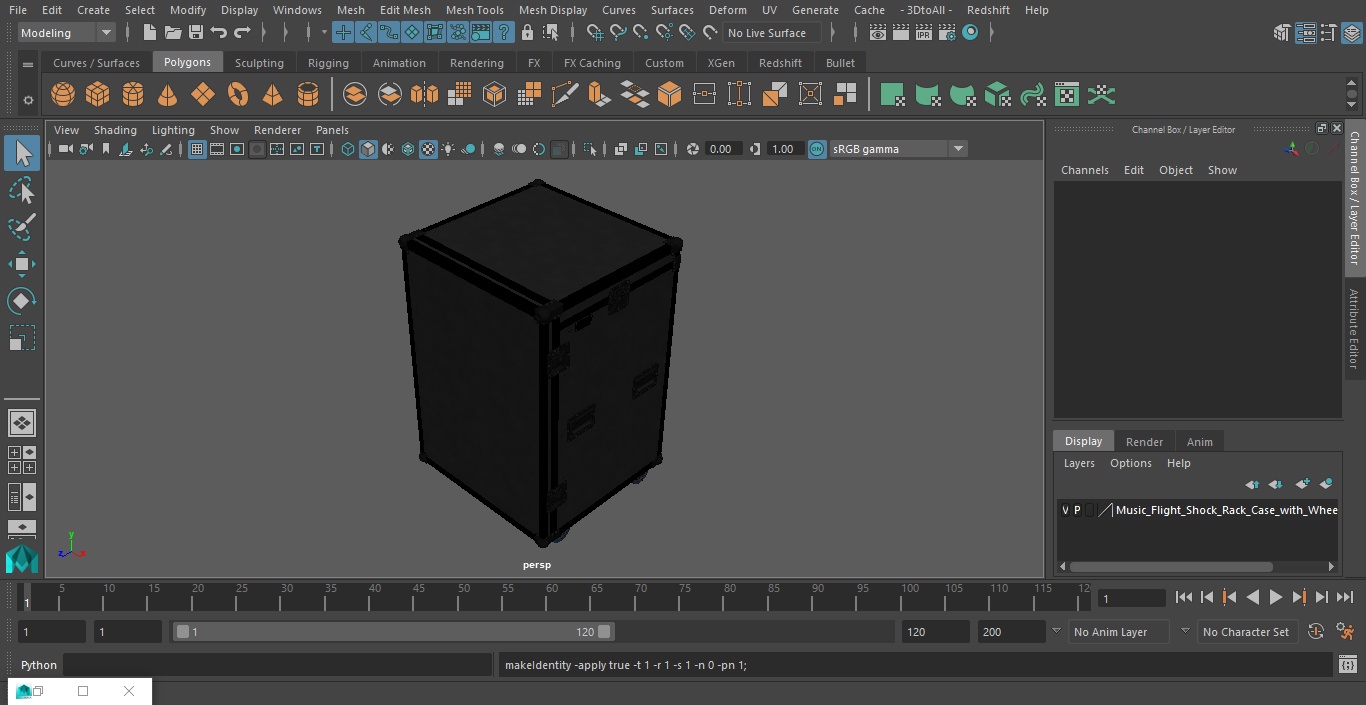The image size is (1366, 705).
Task: Open Layers menu in layer editor
Action: [1079, 463]
